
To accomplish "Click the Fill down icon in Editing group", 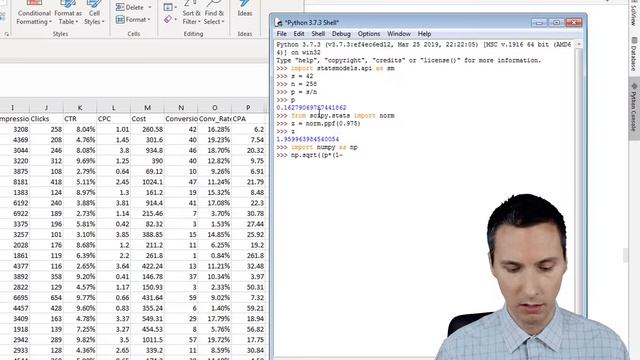I will [x=168, y=7].
